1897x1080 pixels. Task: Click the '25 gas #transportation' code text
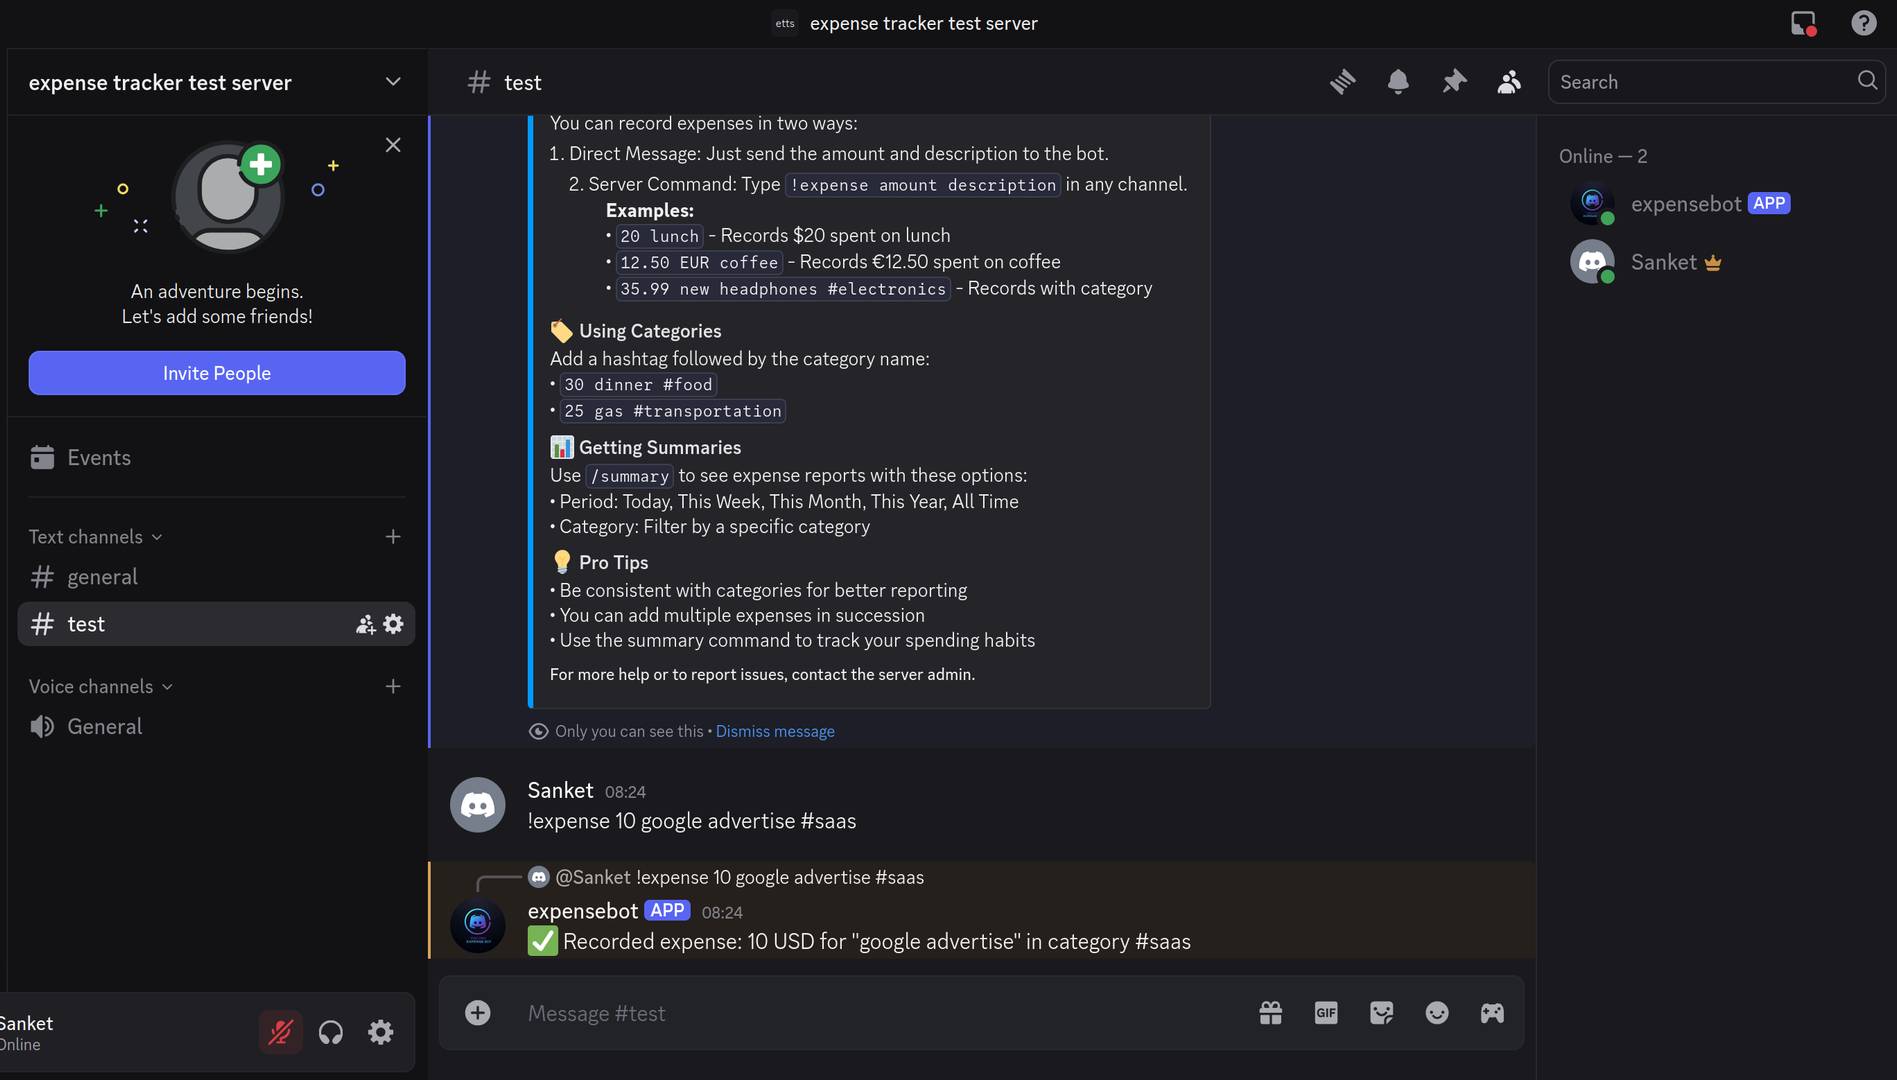tap(673, 411)
